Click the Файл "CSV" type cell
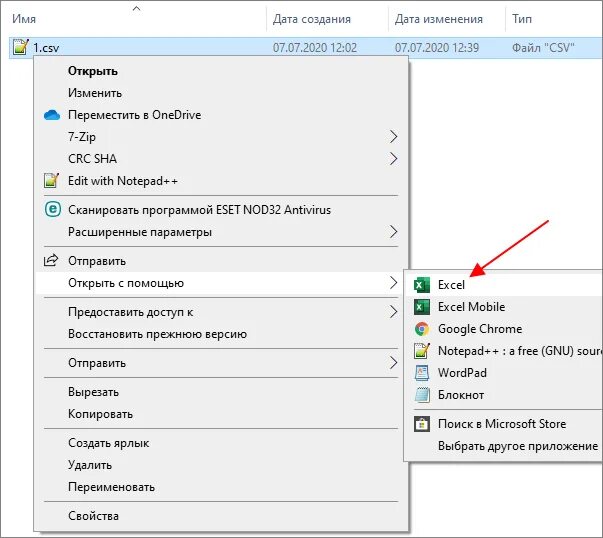This screenshot has width=603, height=538. point(543,48)
